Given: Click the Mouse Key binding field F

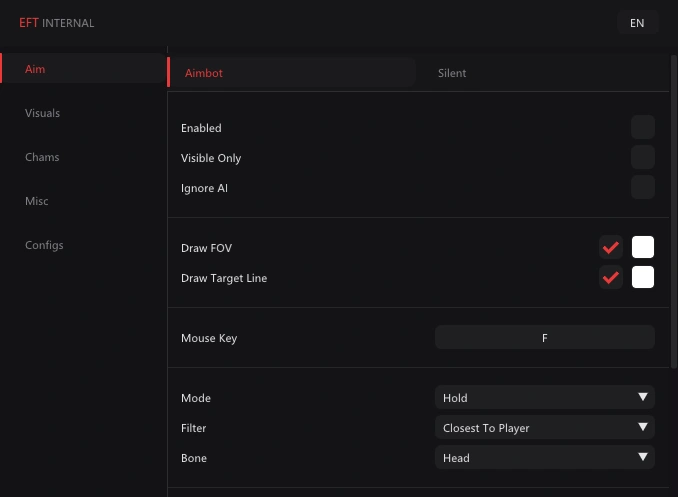Looking at the screenshot, I should [545, 338].
